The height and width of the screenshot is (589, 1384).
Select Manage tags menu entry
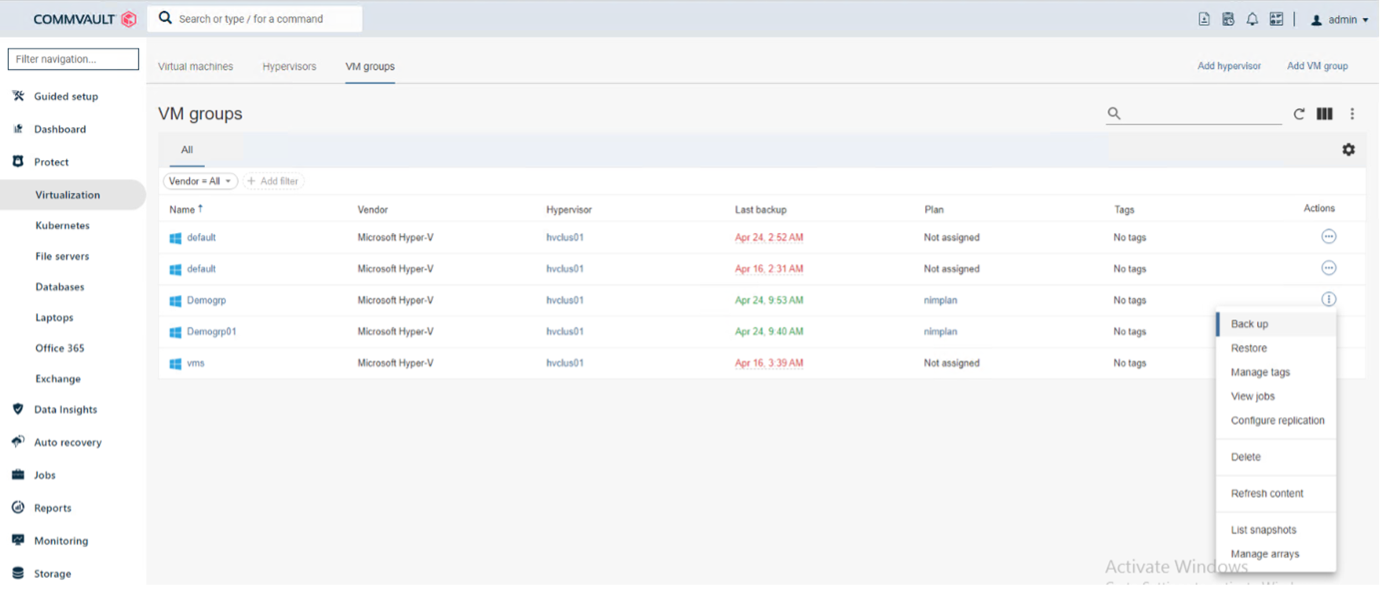(1276, 372)
